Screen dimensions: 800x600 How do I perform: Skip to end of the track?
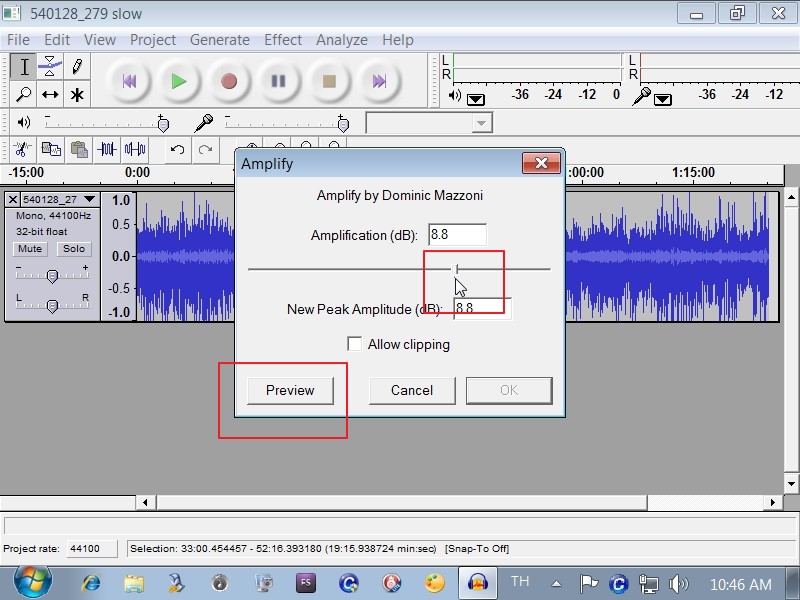click(x=379, y=81)
